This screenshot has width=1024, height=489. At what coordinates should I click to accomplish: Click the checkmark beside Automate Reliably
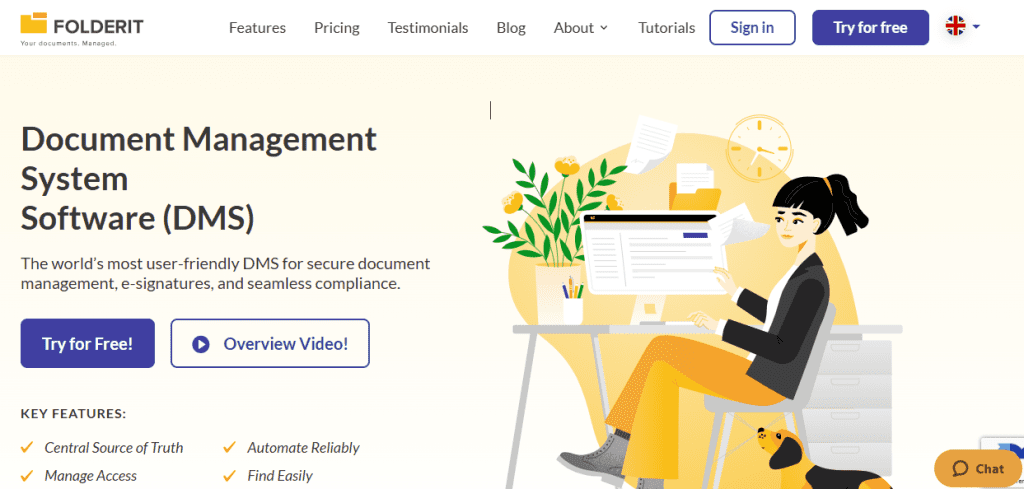click(x=230, y=448)
